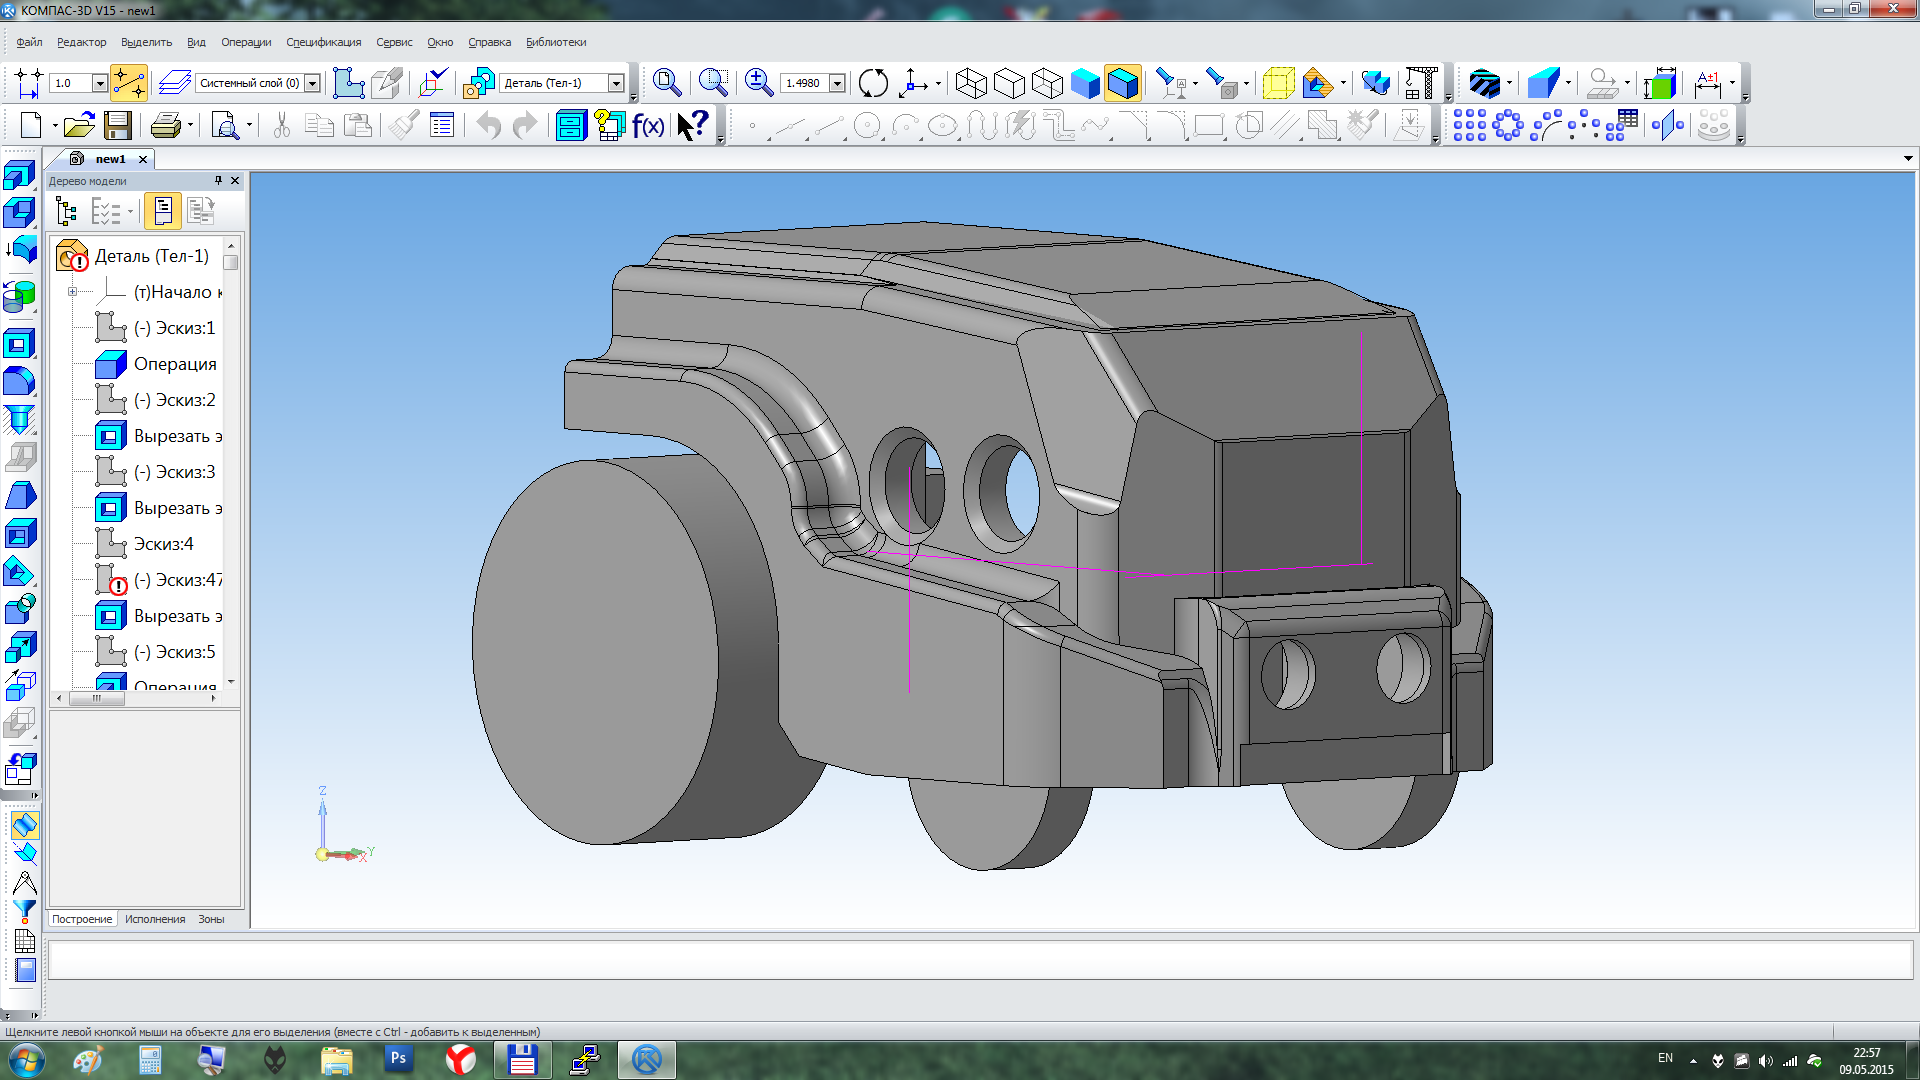The height and width of the screenshot is (1080, 1920).
Task: Select Эскиз:4 in model tree
Action: pyautogui.click(x=163, y=544)
